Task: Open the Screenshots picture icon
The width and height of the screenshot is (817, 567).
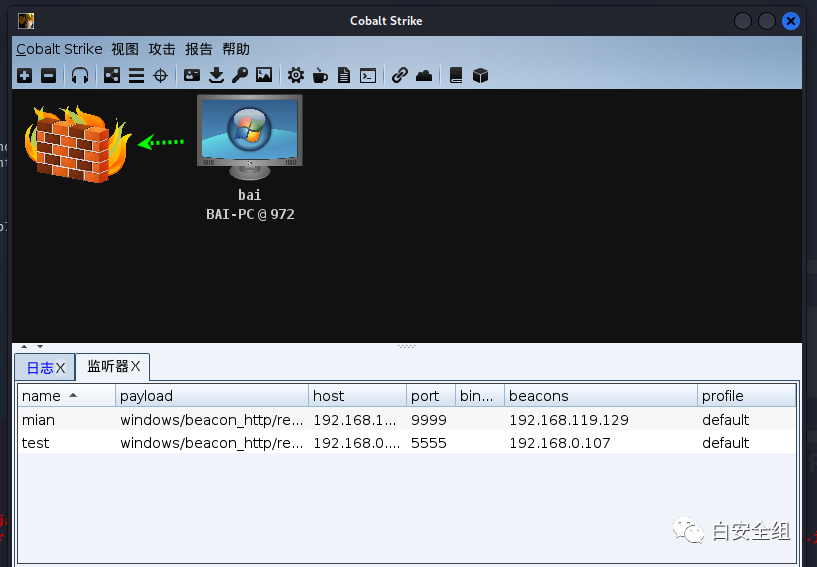Action: click(x=264, y=76)
